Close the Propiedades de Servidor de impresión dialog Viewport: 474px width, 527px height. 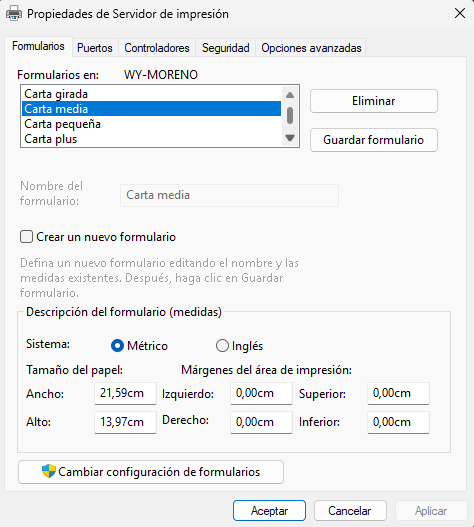[x=460, y=13]
